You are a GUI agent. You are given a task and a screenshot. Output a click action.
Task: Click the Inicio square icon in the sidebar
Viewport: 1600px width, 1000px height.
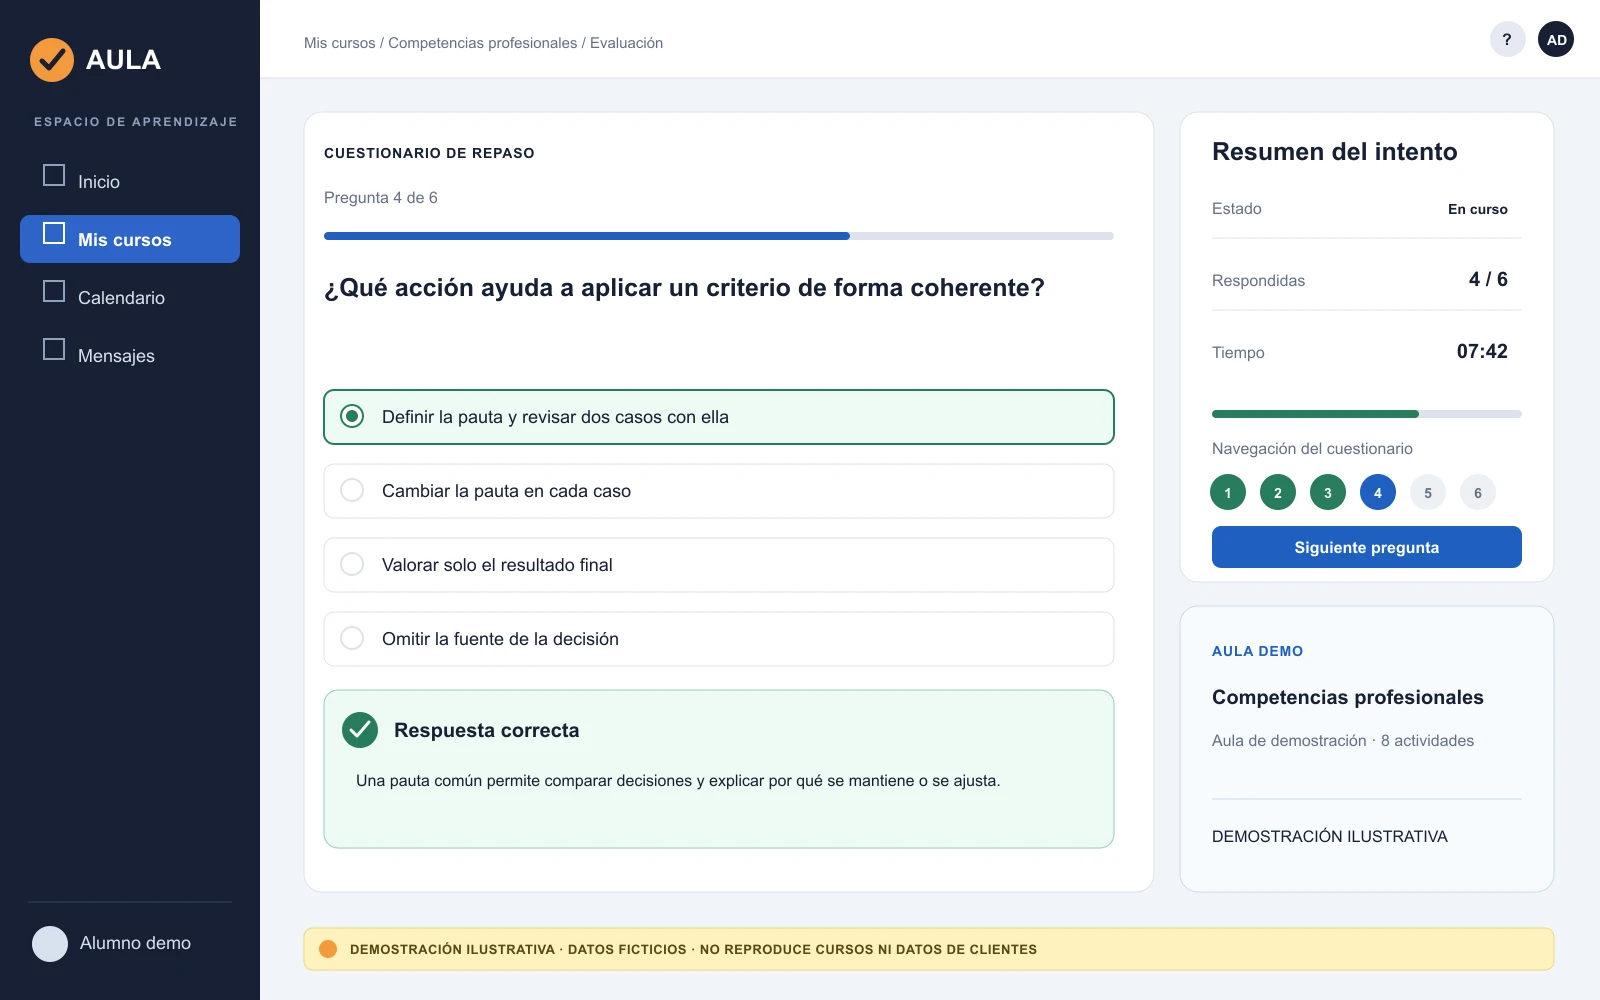coord(54,175)
